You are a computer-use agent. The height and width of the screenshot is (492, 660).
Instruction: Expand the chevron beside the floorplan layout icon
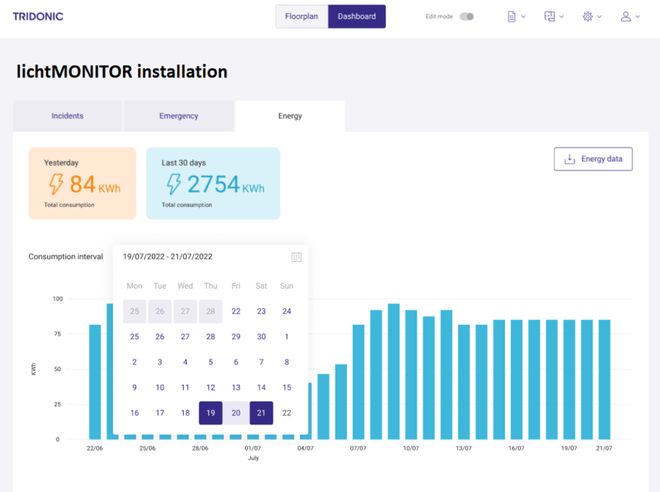pyautogui.click(x=561, y=17)
